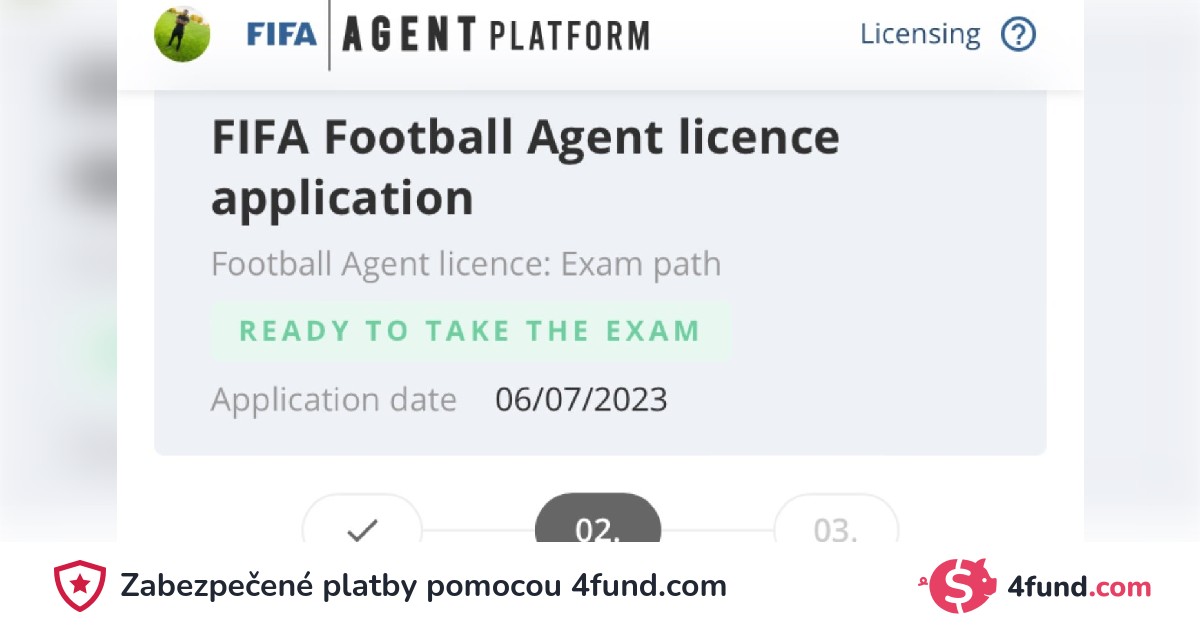
Task: Click the application date value 06/07/2023
Action: (x=581, y=400)
